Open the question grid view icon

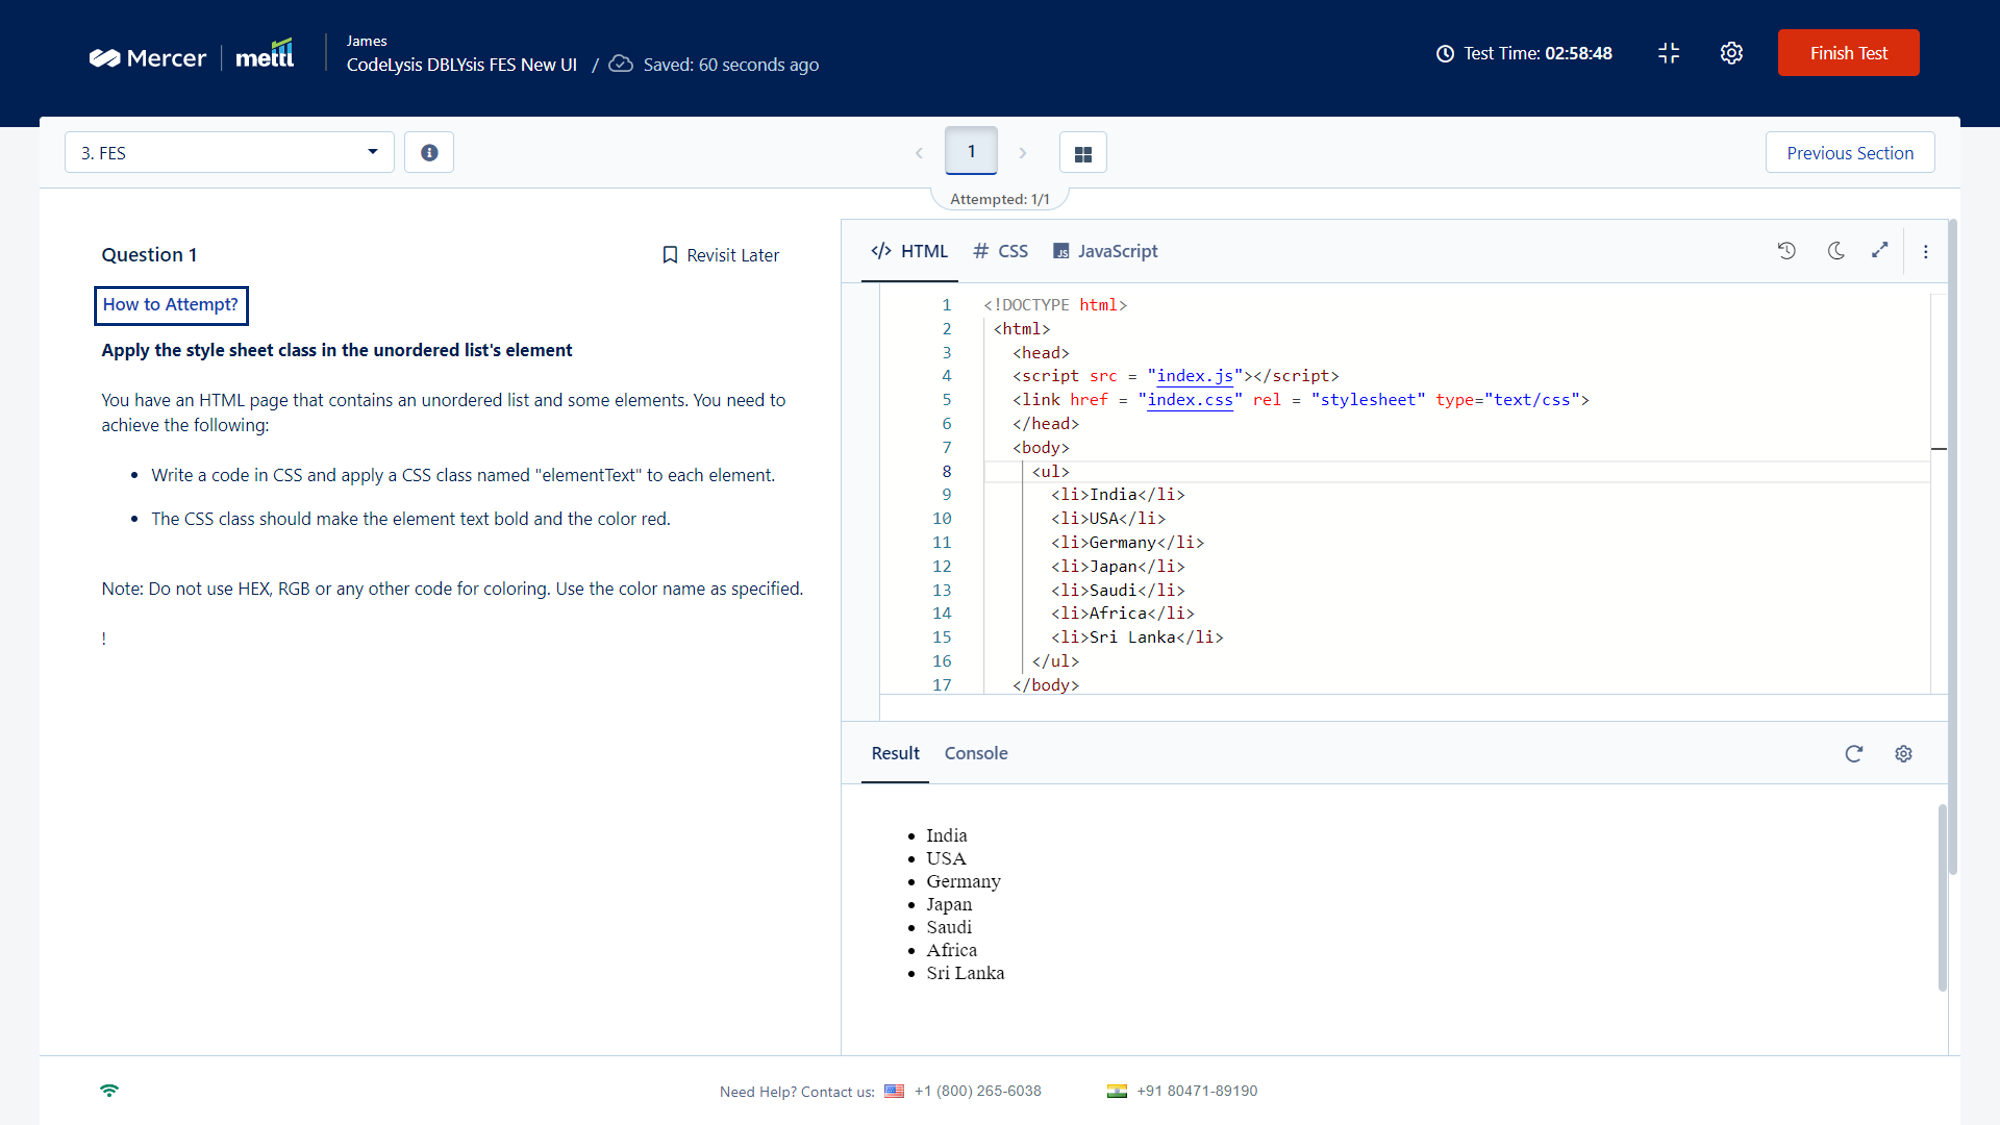tap(1083, 153)
